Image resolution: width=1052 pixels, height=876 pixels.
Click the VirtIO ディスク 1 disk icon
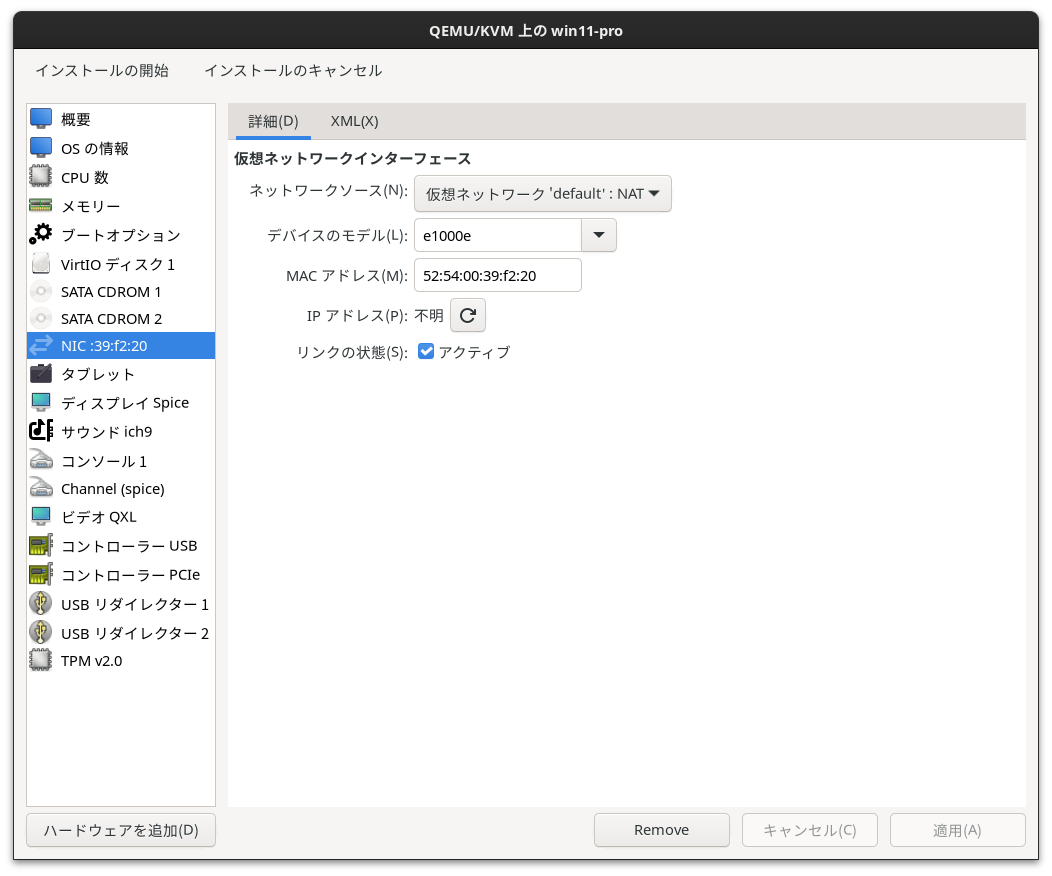tap(40, 262)
